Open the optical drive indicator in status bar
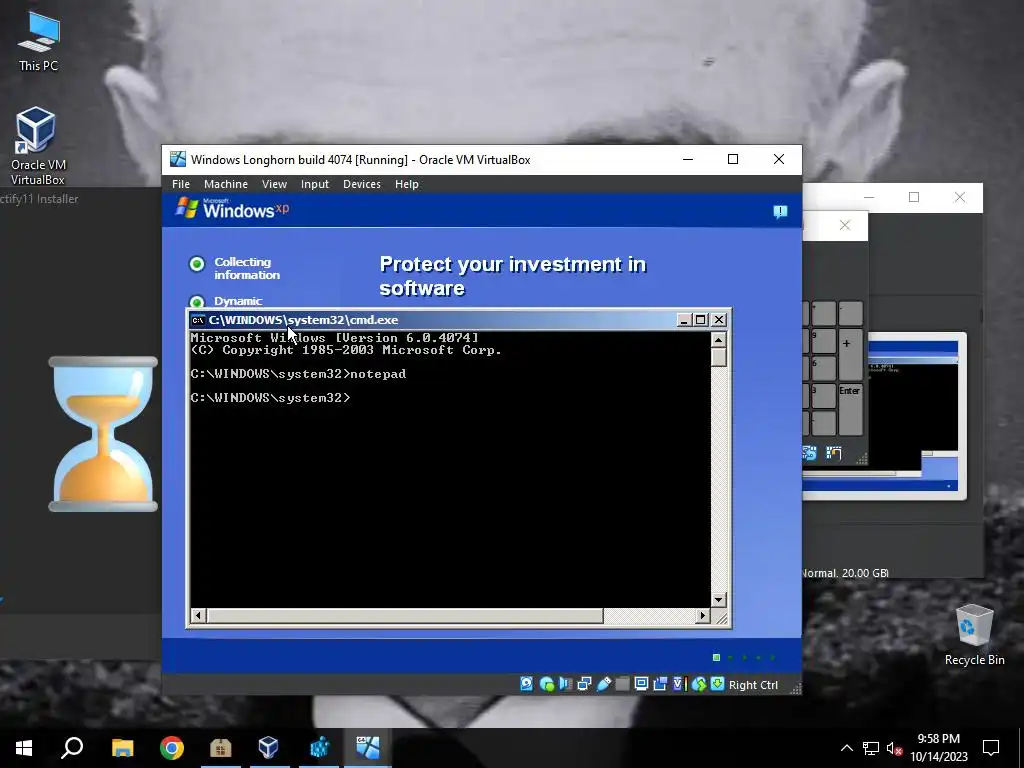 pos(547,684)
